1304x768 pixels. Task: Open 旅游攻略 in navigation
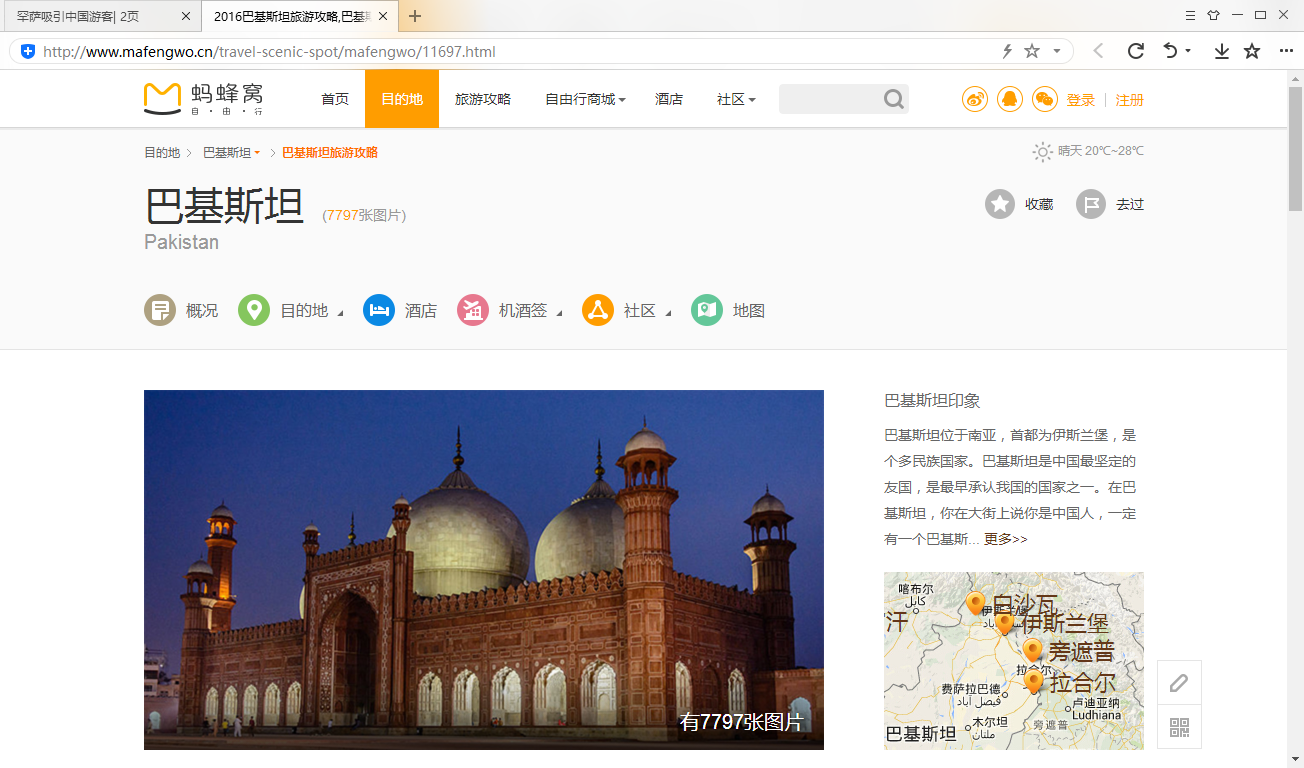(x=483, y=99)
